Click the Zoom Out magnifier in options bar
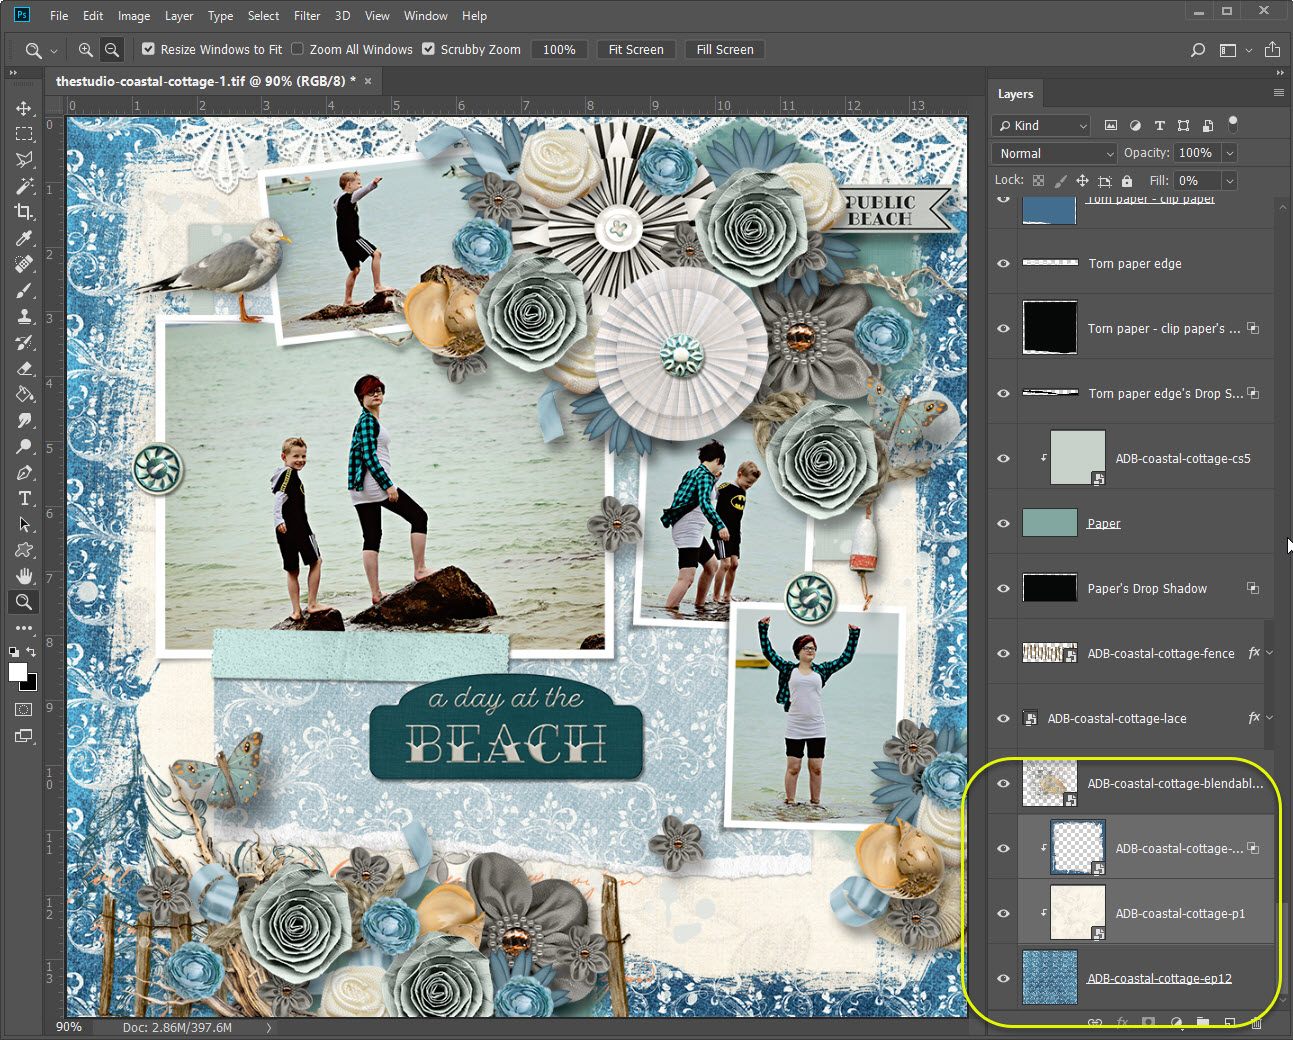Screen dimensions: 1293x1040 [112, 49]
